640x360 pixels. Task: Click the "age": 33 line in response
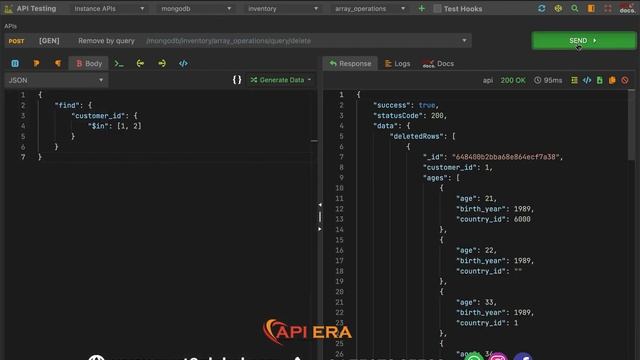tap(476, 302)
